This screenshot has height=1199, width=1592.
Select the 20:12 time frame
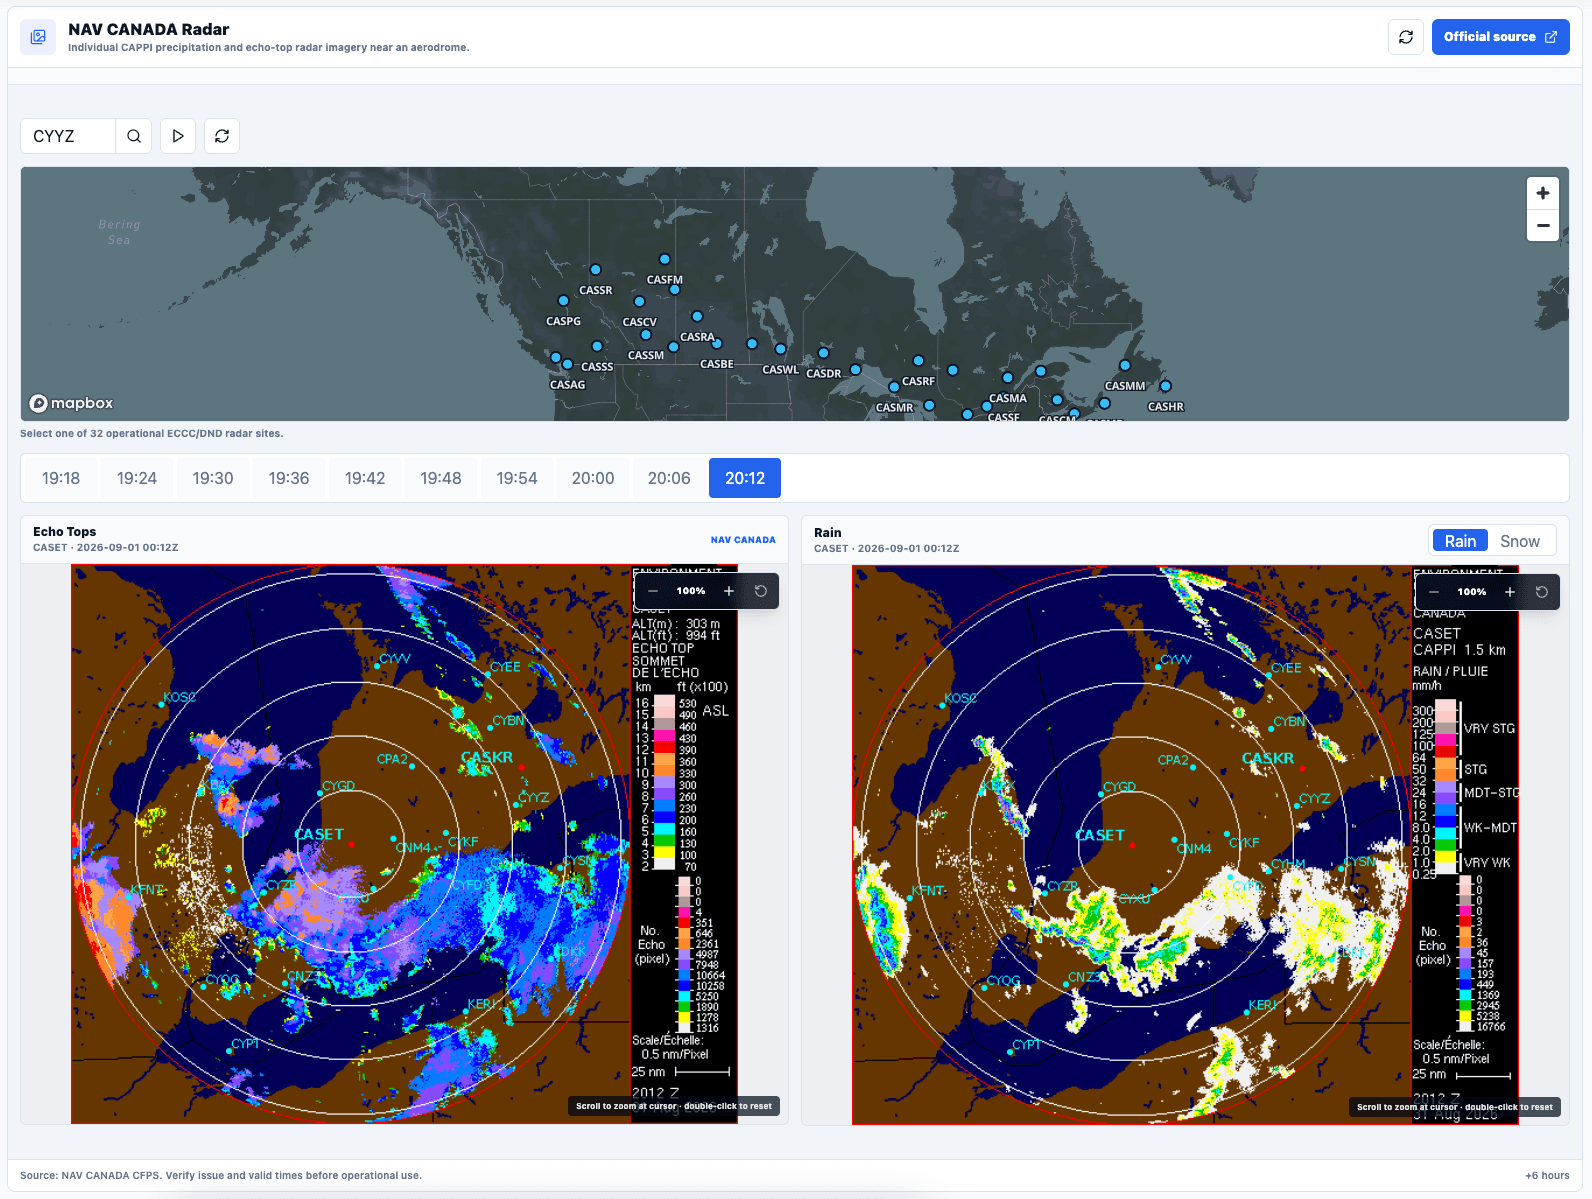(745, 478)
